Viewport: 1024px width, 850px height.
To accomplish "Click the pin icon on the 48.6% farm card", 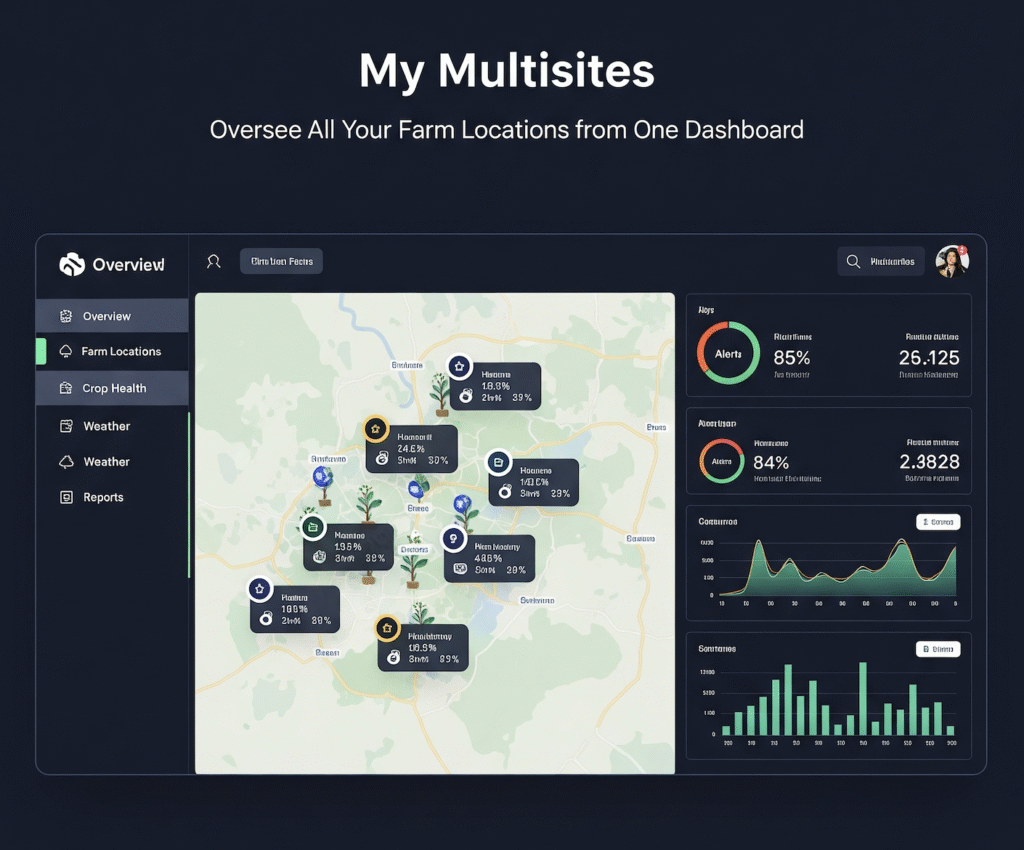I will tap(454, 539).
